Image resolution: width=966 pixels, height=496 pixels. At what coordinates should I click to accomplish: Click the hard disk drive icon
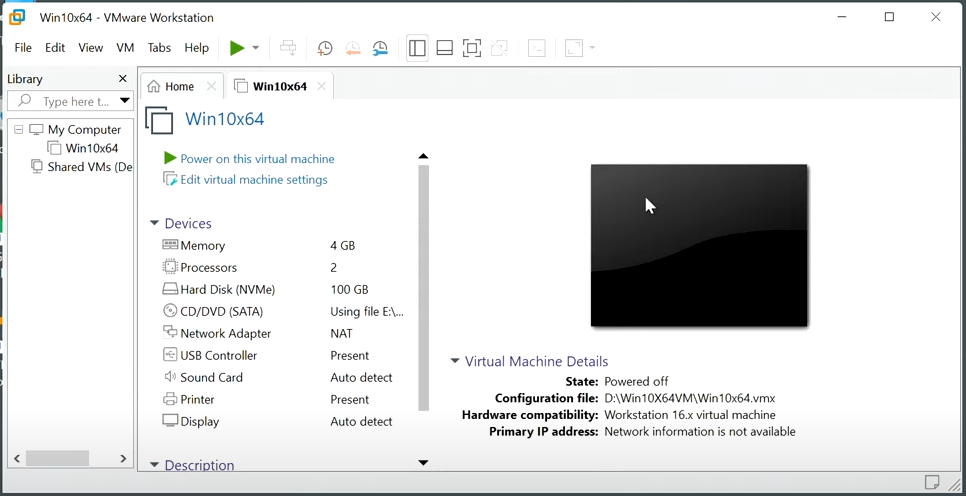coord(170,289)
